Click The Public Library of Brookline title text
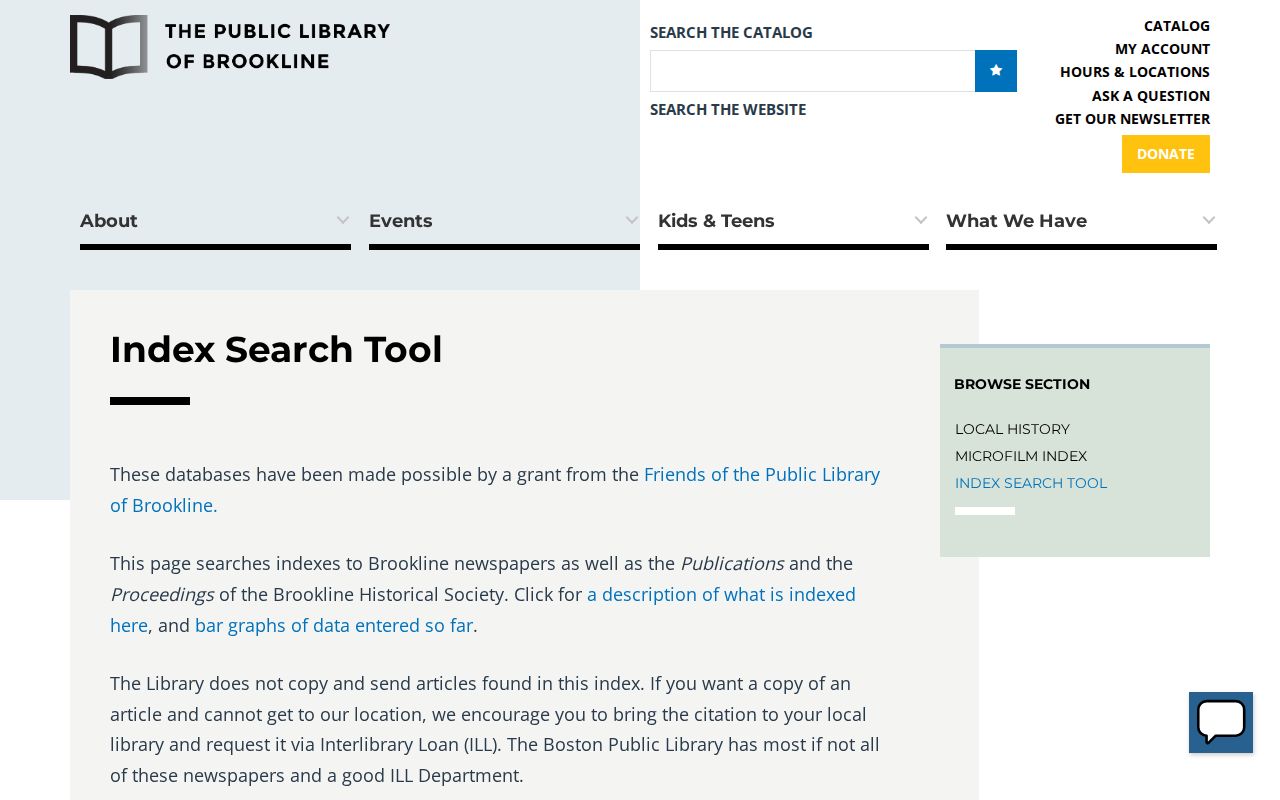Image resolution: width=1280 pixels, height=800 pixels. pos(278,46)
